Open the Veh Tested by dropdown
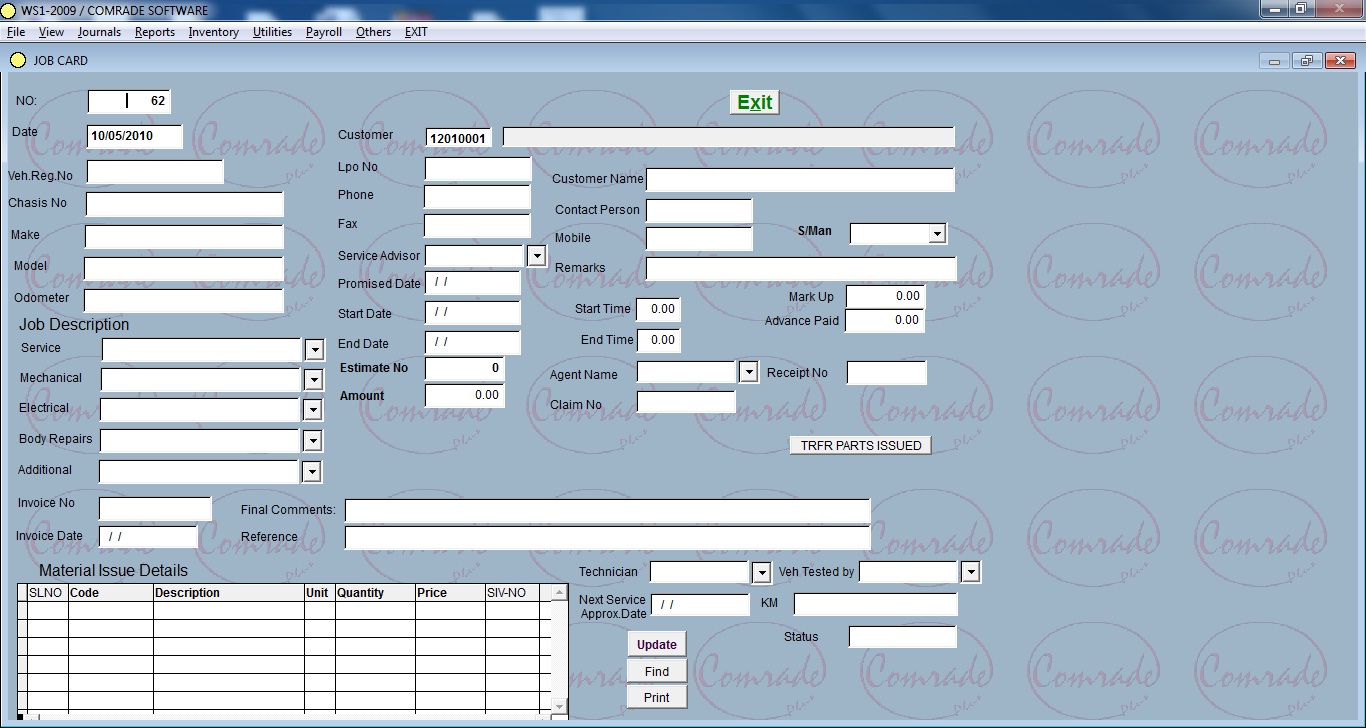Image resolution: width=1366 pixels, height=728 pixels. (x=971, y=572)
